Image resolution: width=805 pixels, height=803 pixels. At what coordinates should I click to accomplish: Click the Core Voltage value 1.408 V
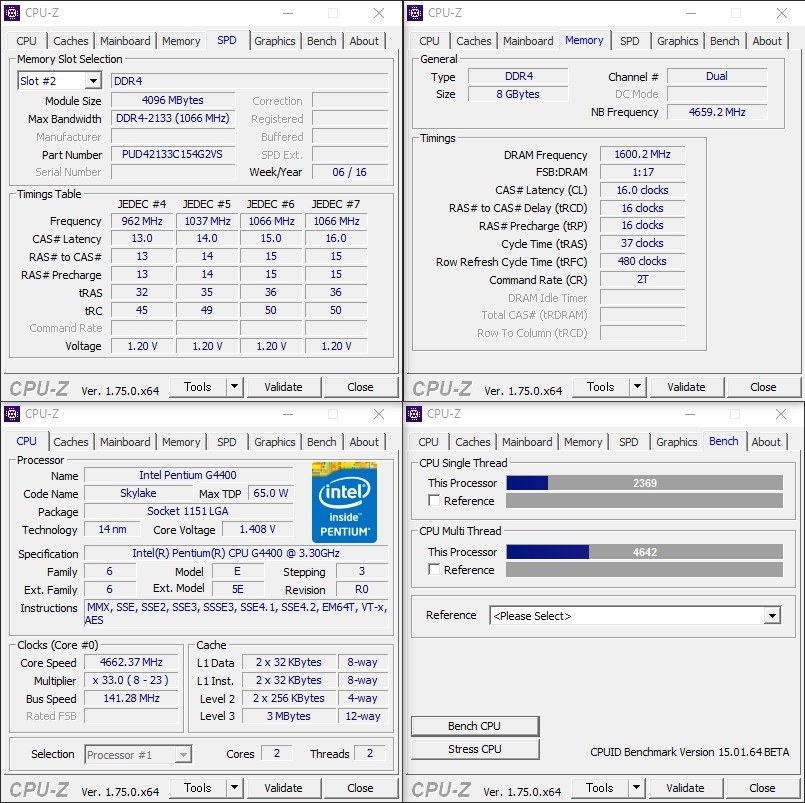(258, 529)
